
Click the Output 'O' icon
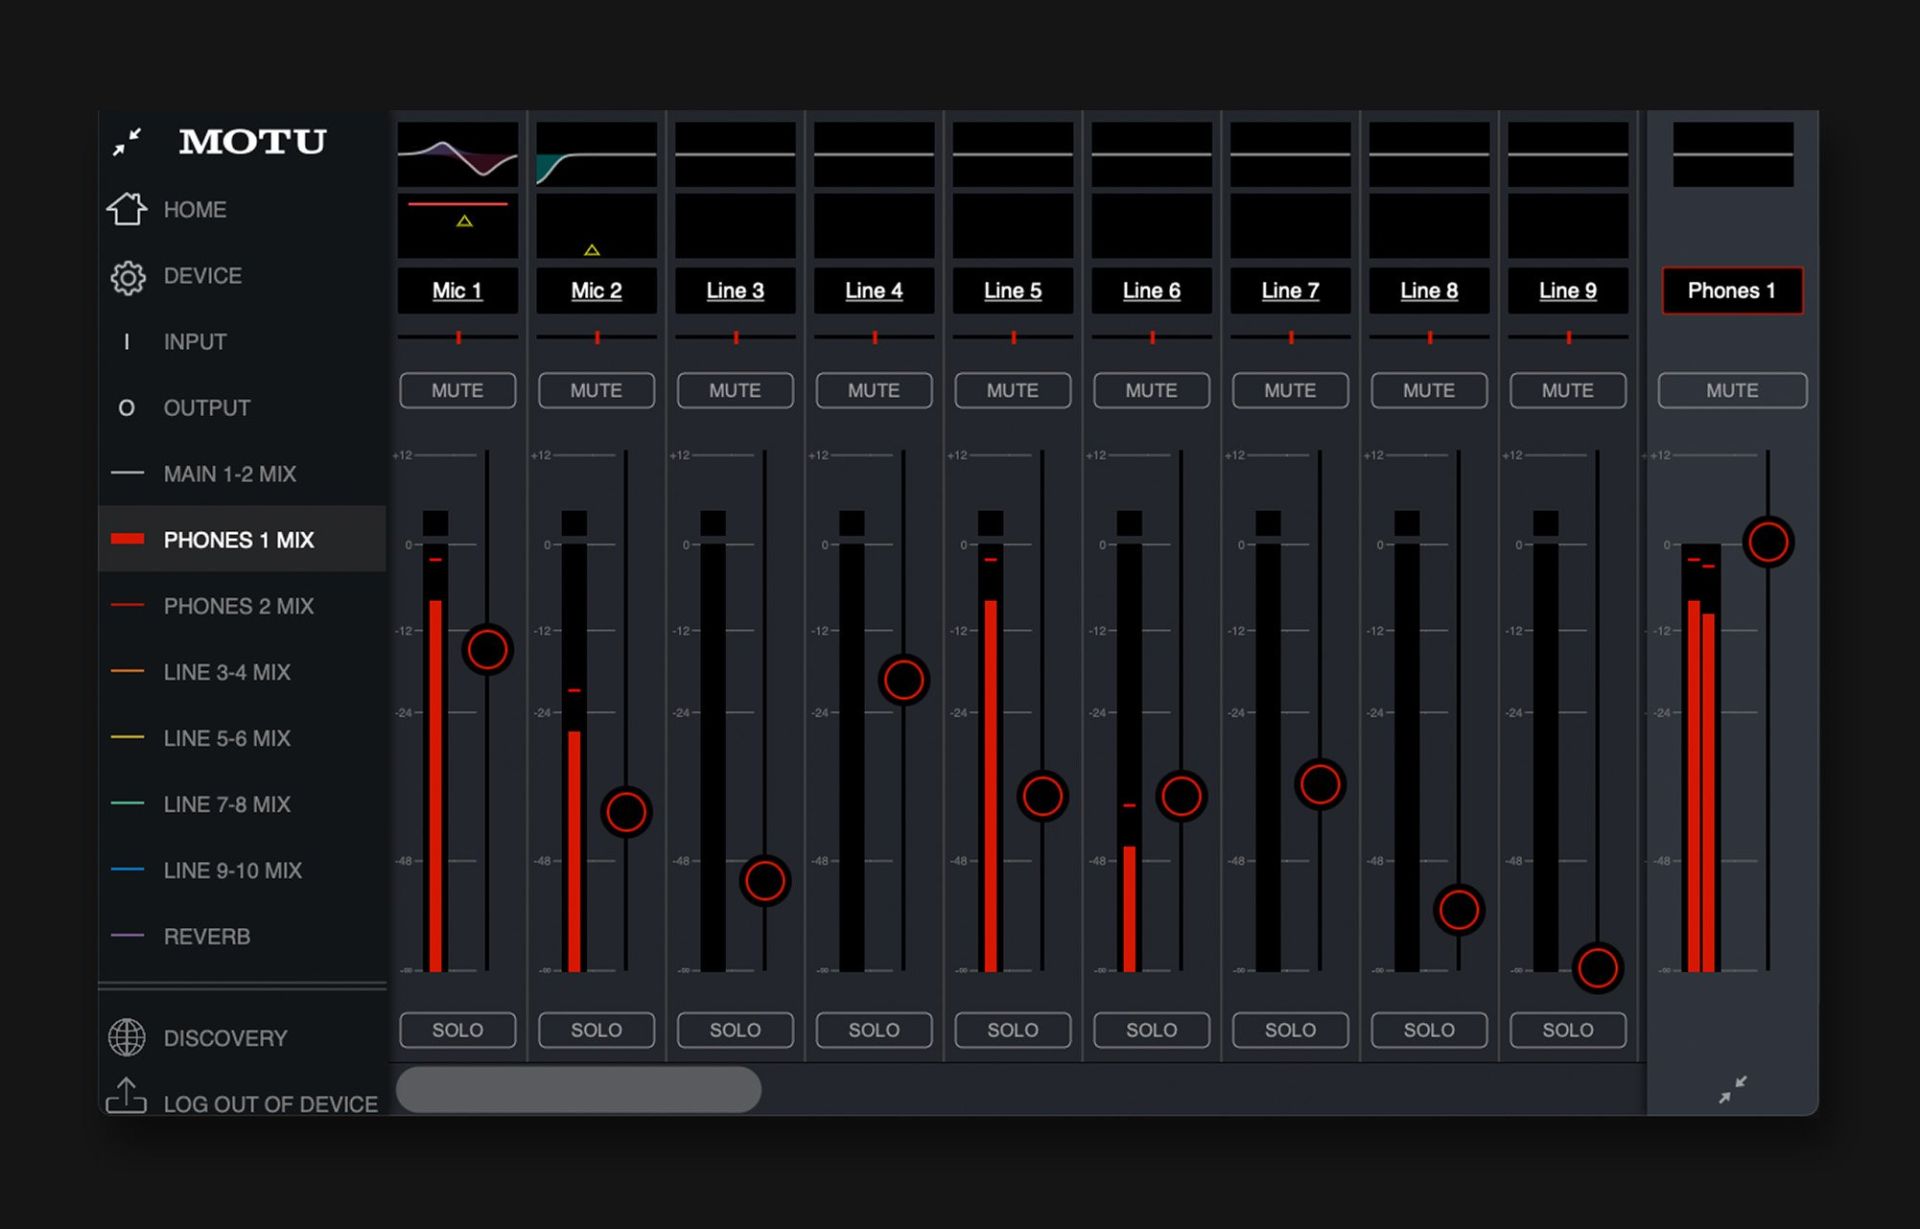(x=126, y=408)
